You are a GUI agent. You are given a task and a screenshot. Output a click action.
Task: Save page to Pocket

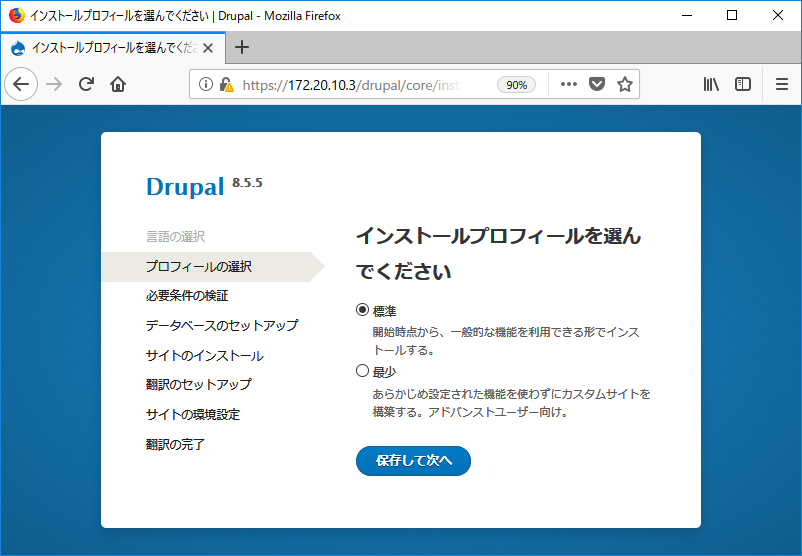(x=596, y=84)
